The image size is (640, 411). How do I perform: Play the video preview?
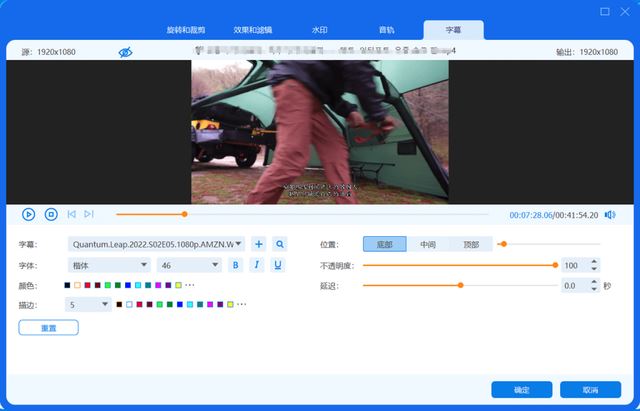28,214
